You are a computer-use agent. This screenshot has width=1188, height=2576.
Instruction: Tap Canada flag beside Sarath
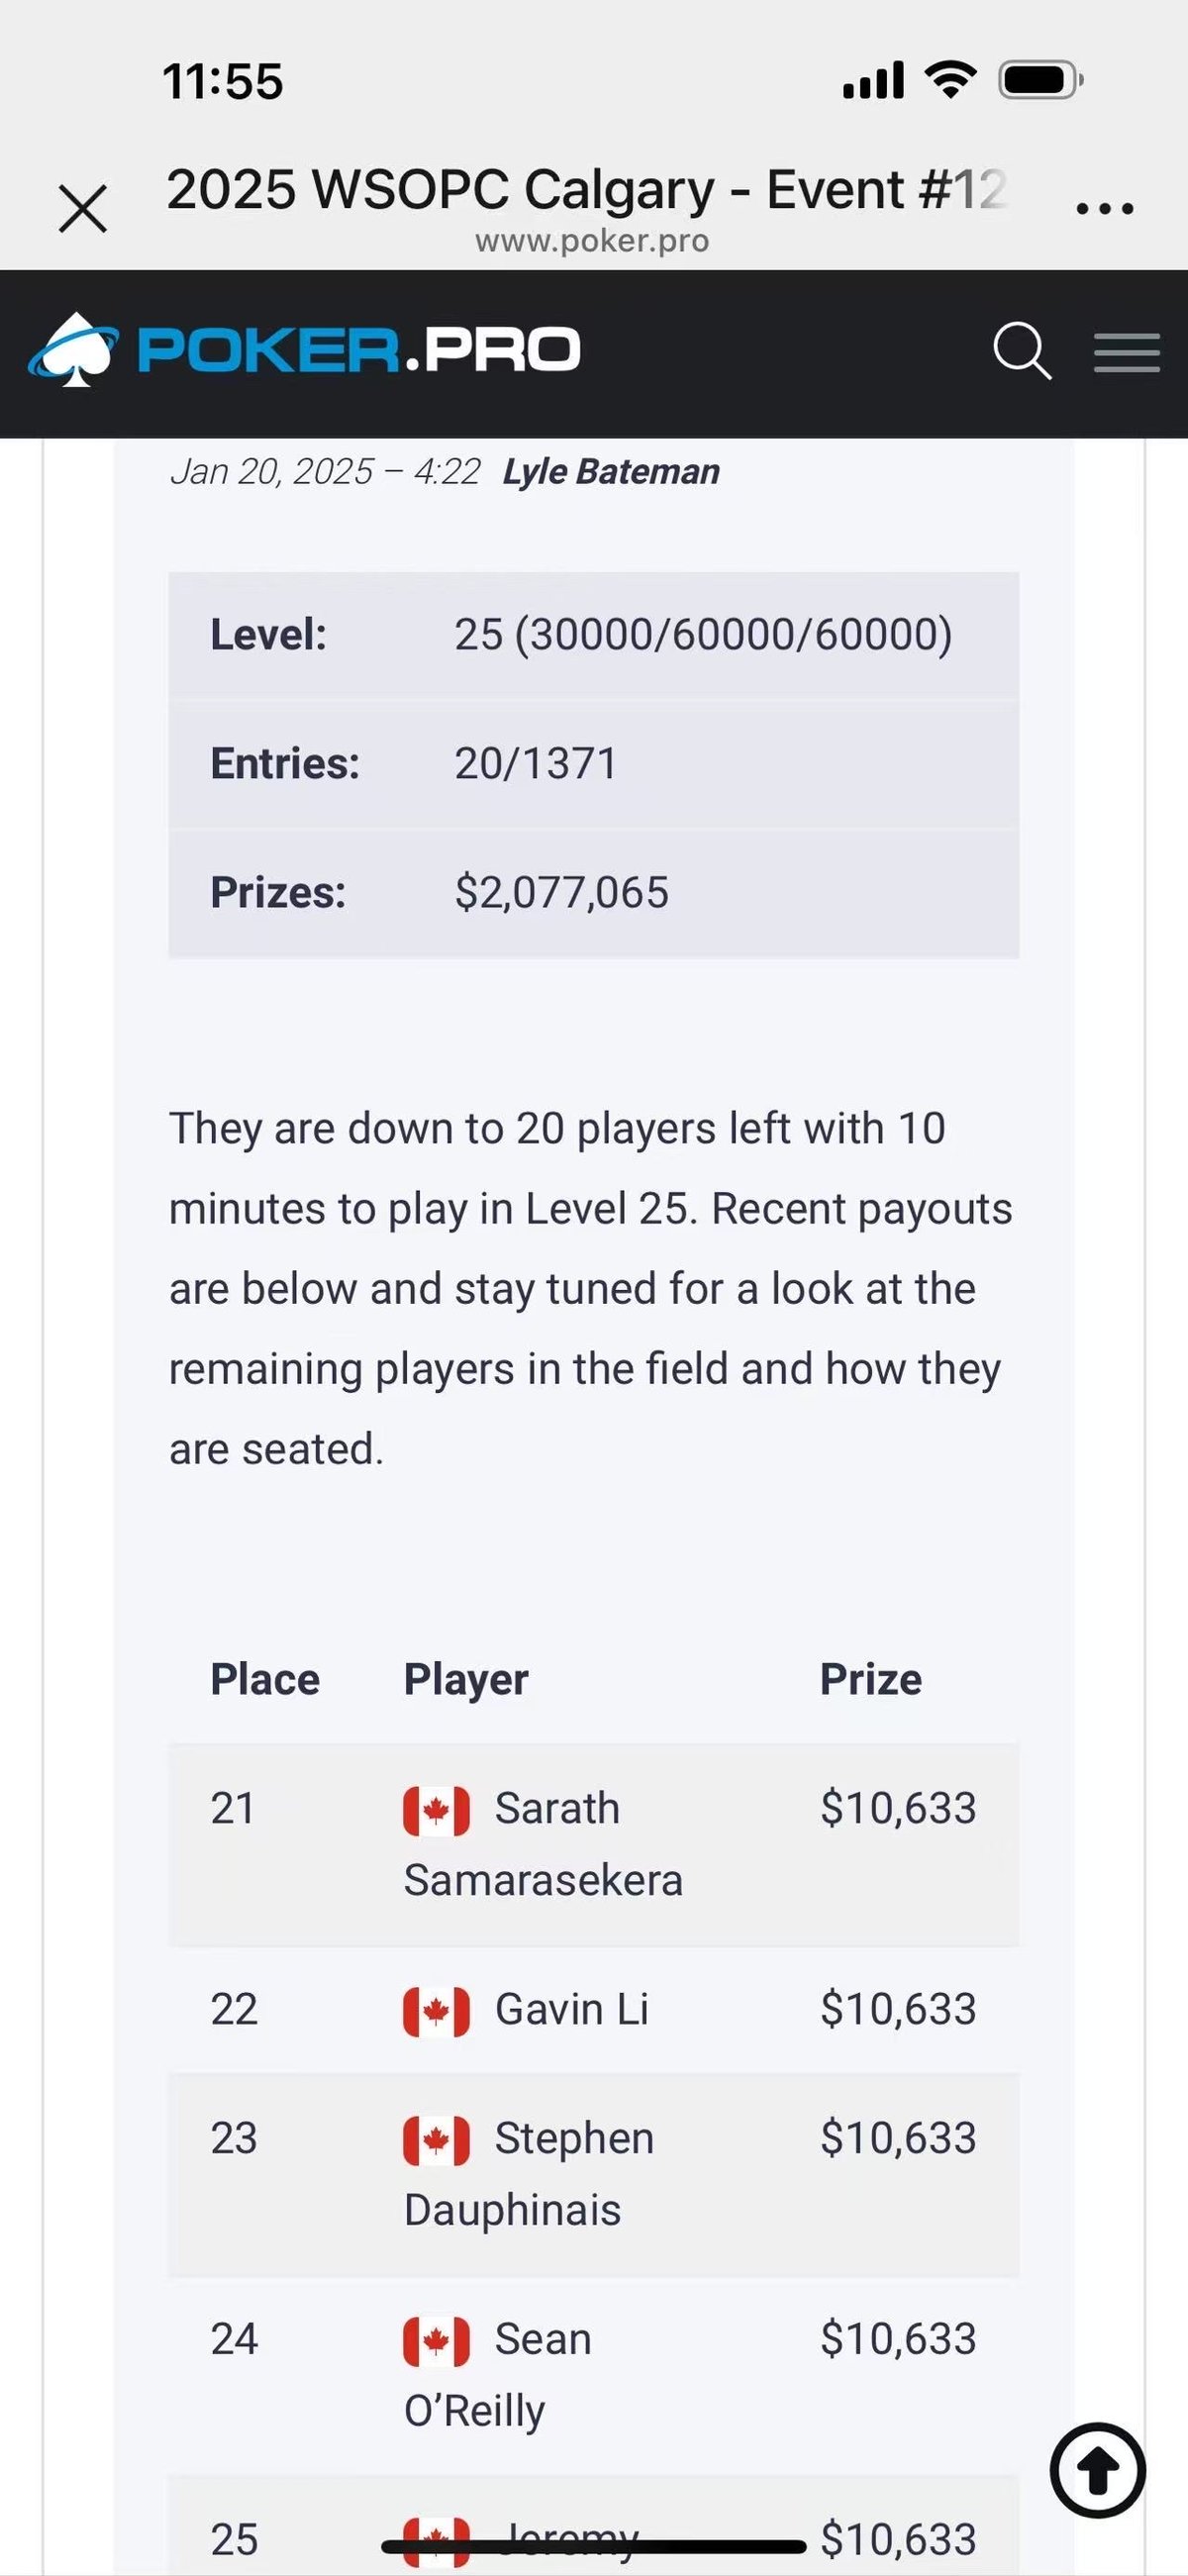pos(436,1810)
